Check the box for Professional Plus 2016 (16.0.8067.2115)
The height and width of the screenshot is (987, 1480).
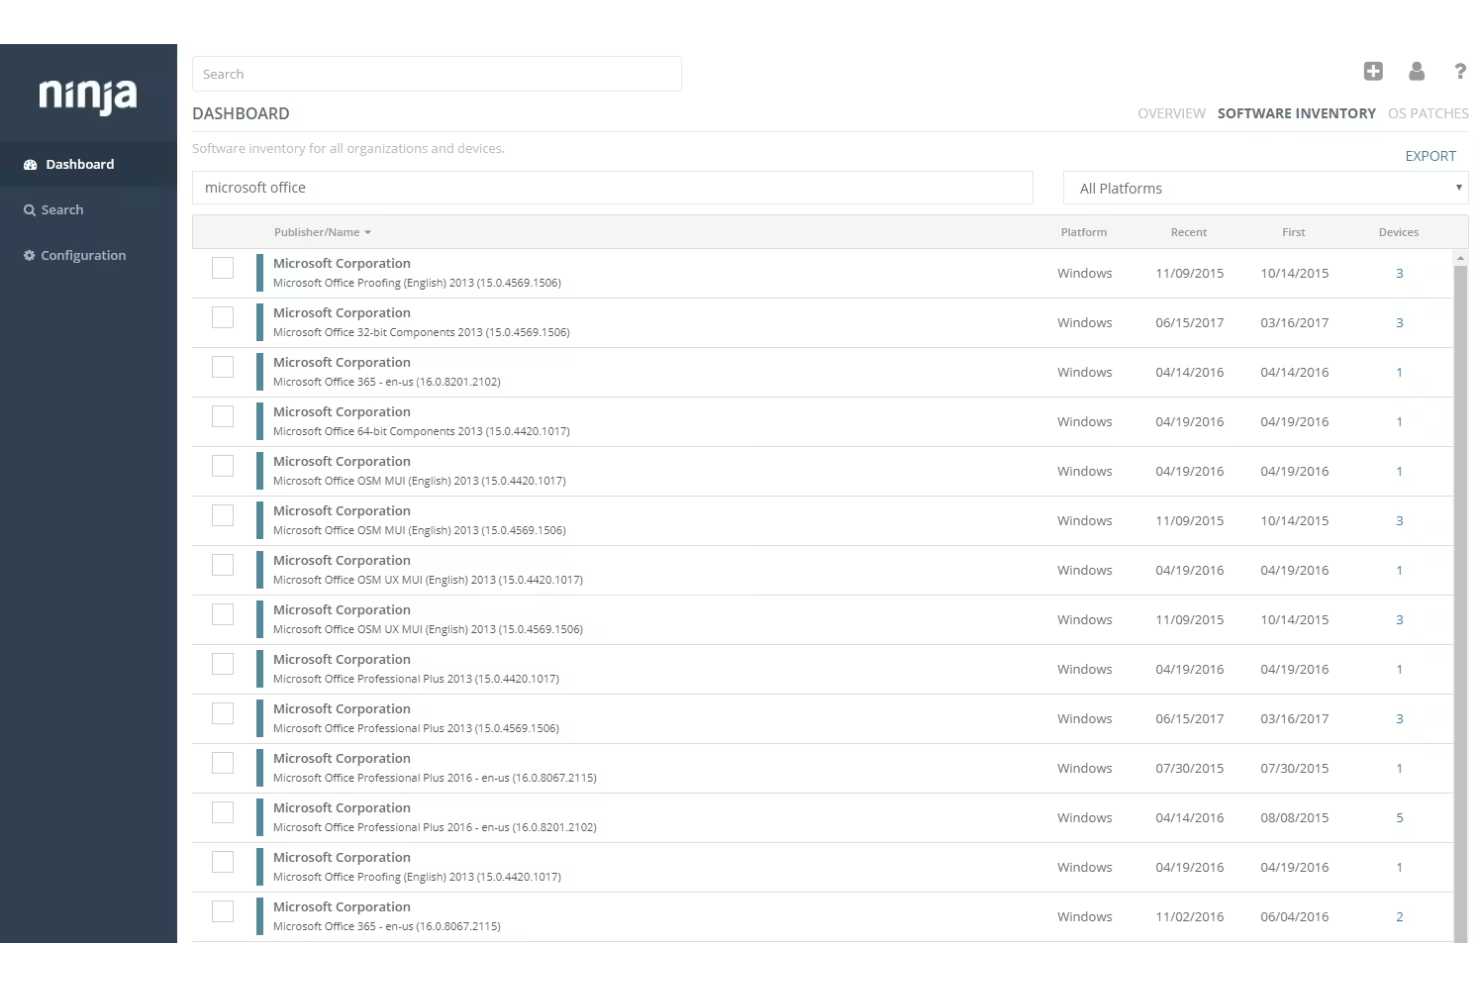(x=223, y=763)
